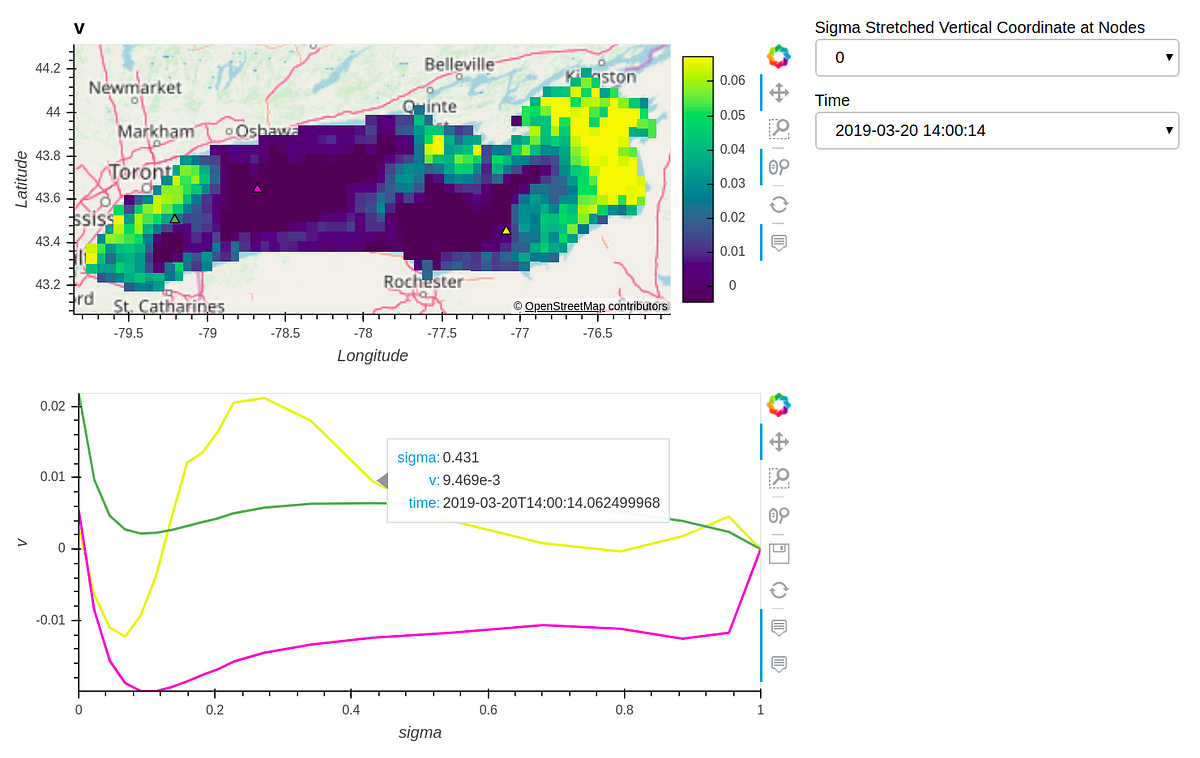Screen dimensions: 1200x758
Task: Reset the map plot view
Action: 779,204
